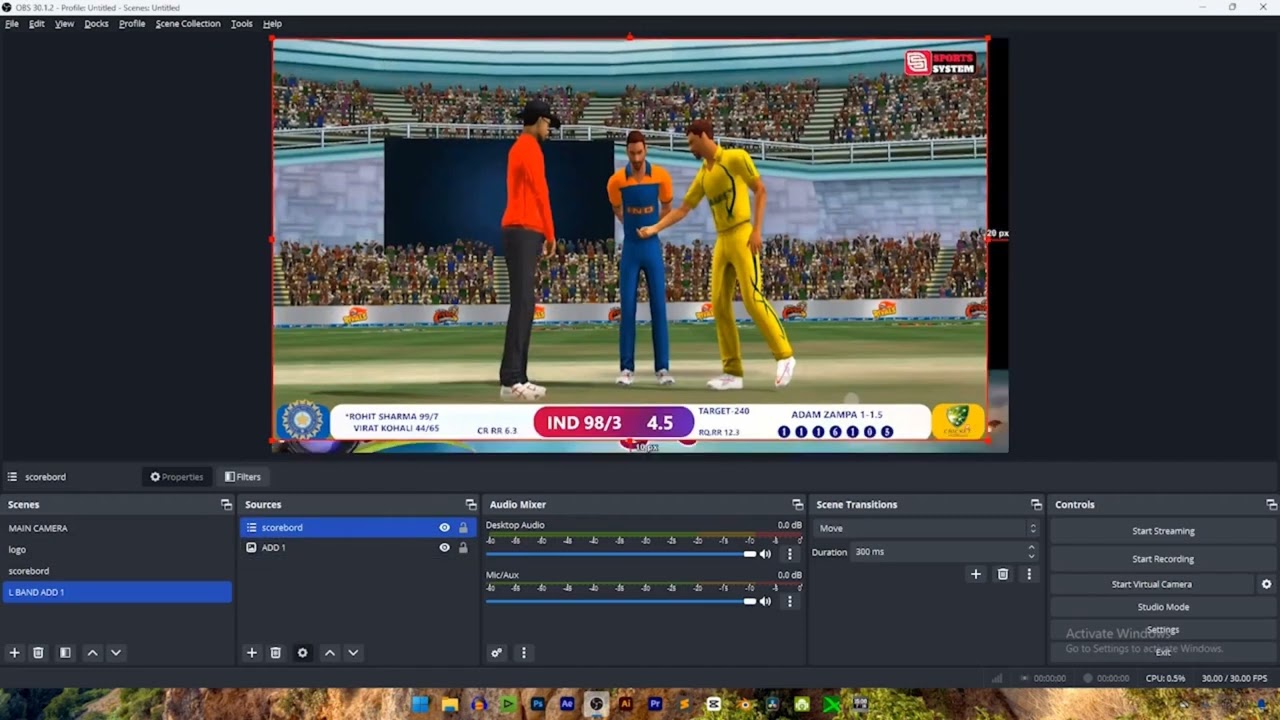Open Photoshop from the taskbar

point(538,704)
